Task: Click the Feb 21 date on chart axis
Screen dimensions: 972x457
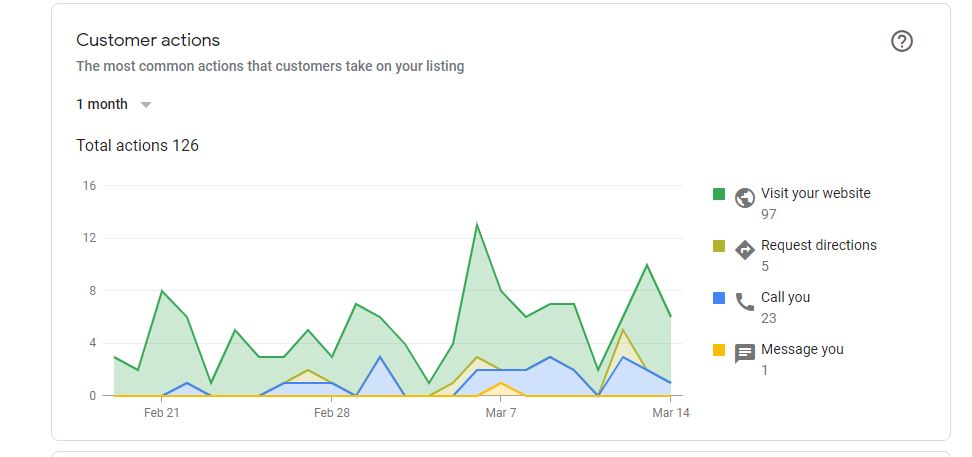Action: [160, 412]
